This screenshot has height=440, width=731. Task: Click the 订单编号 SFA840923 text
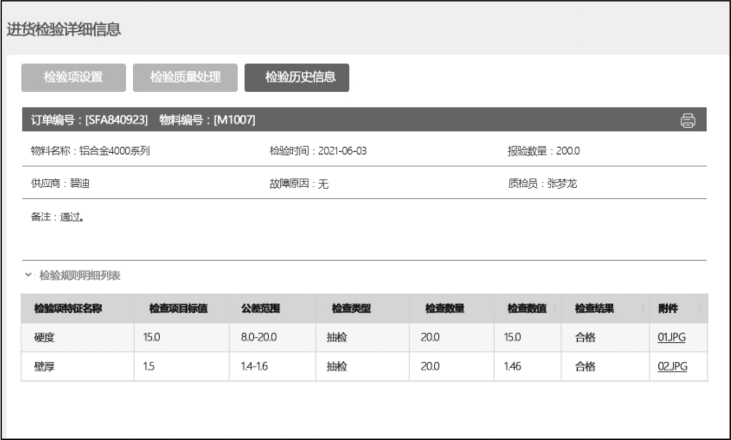(89, 120)
